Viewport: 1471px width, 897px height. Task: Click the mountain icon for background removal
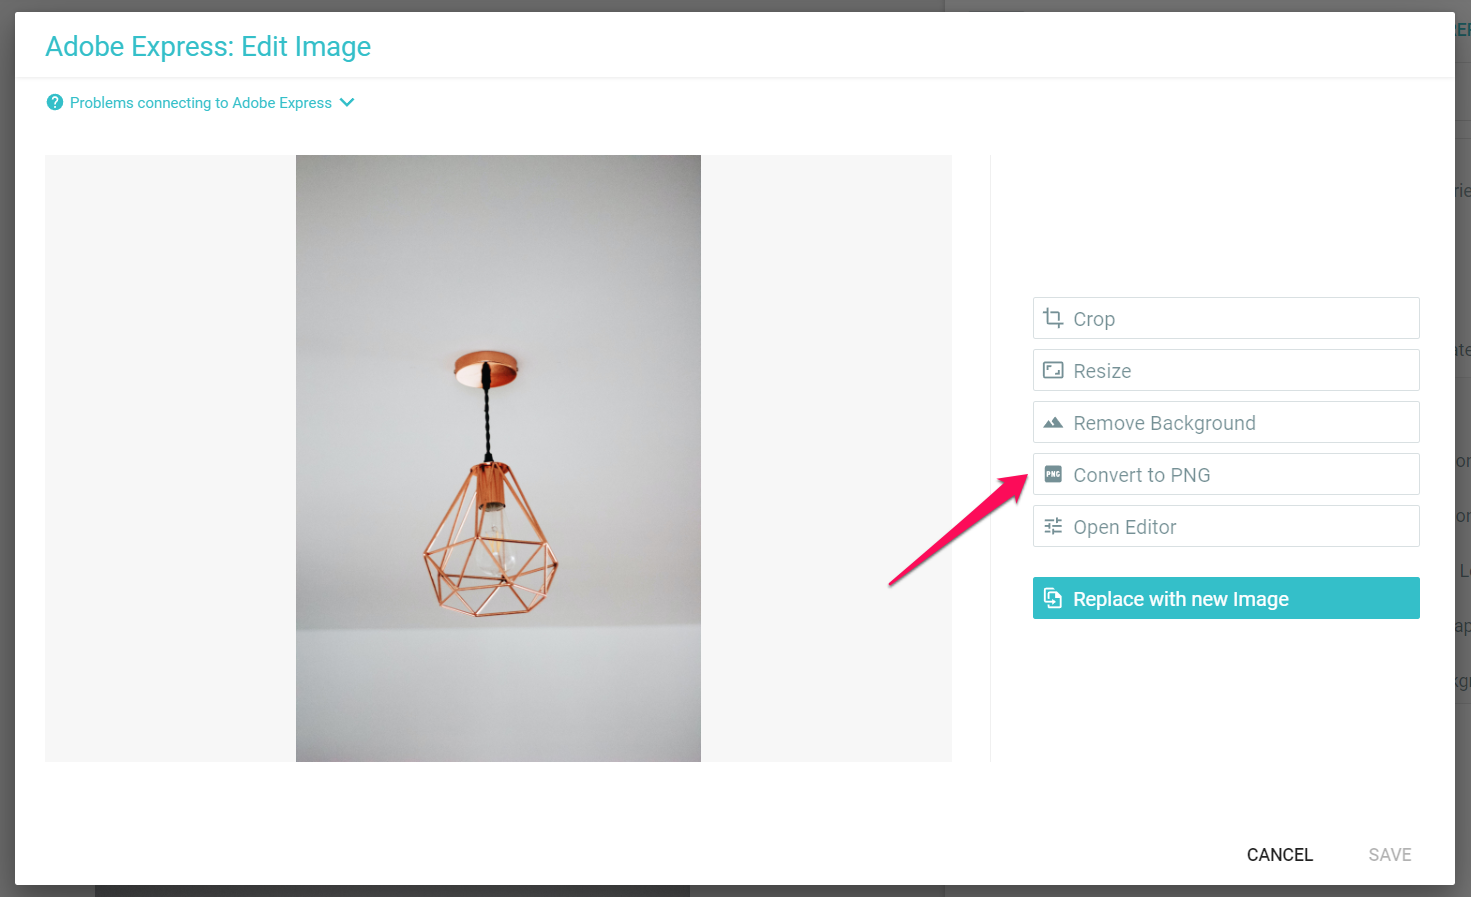(x=1053, y=423)
